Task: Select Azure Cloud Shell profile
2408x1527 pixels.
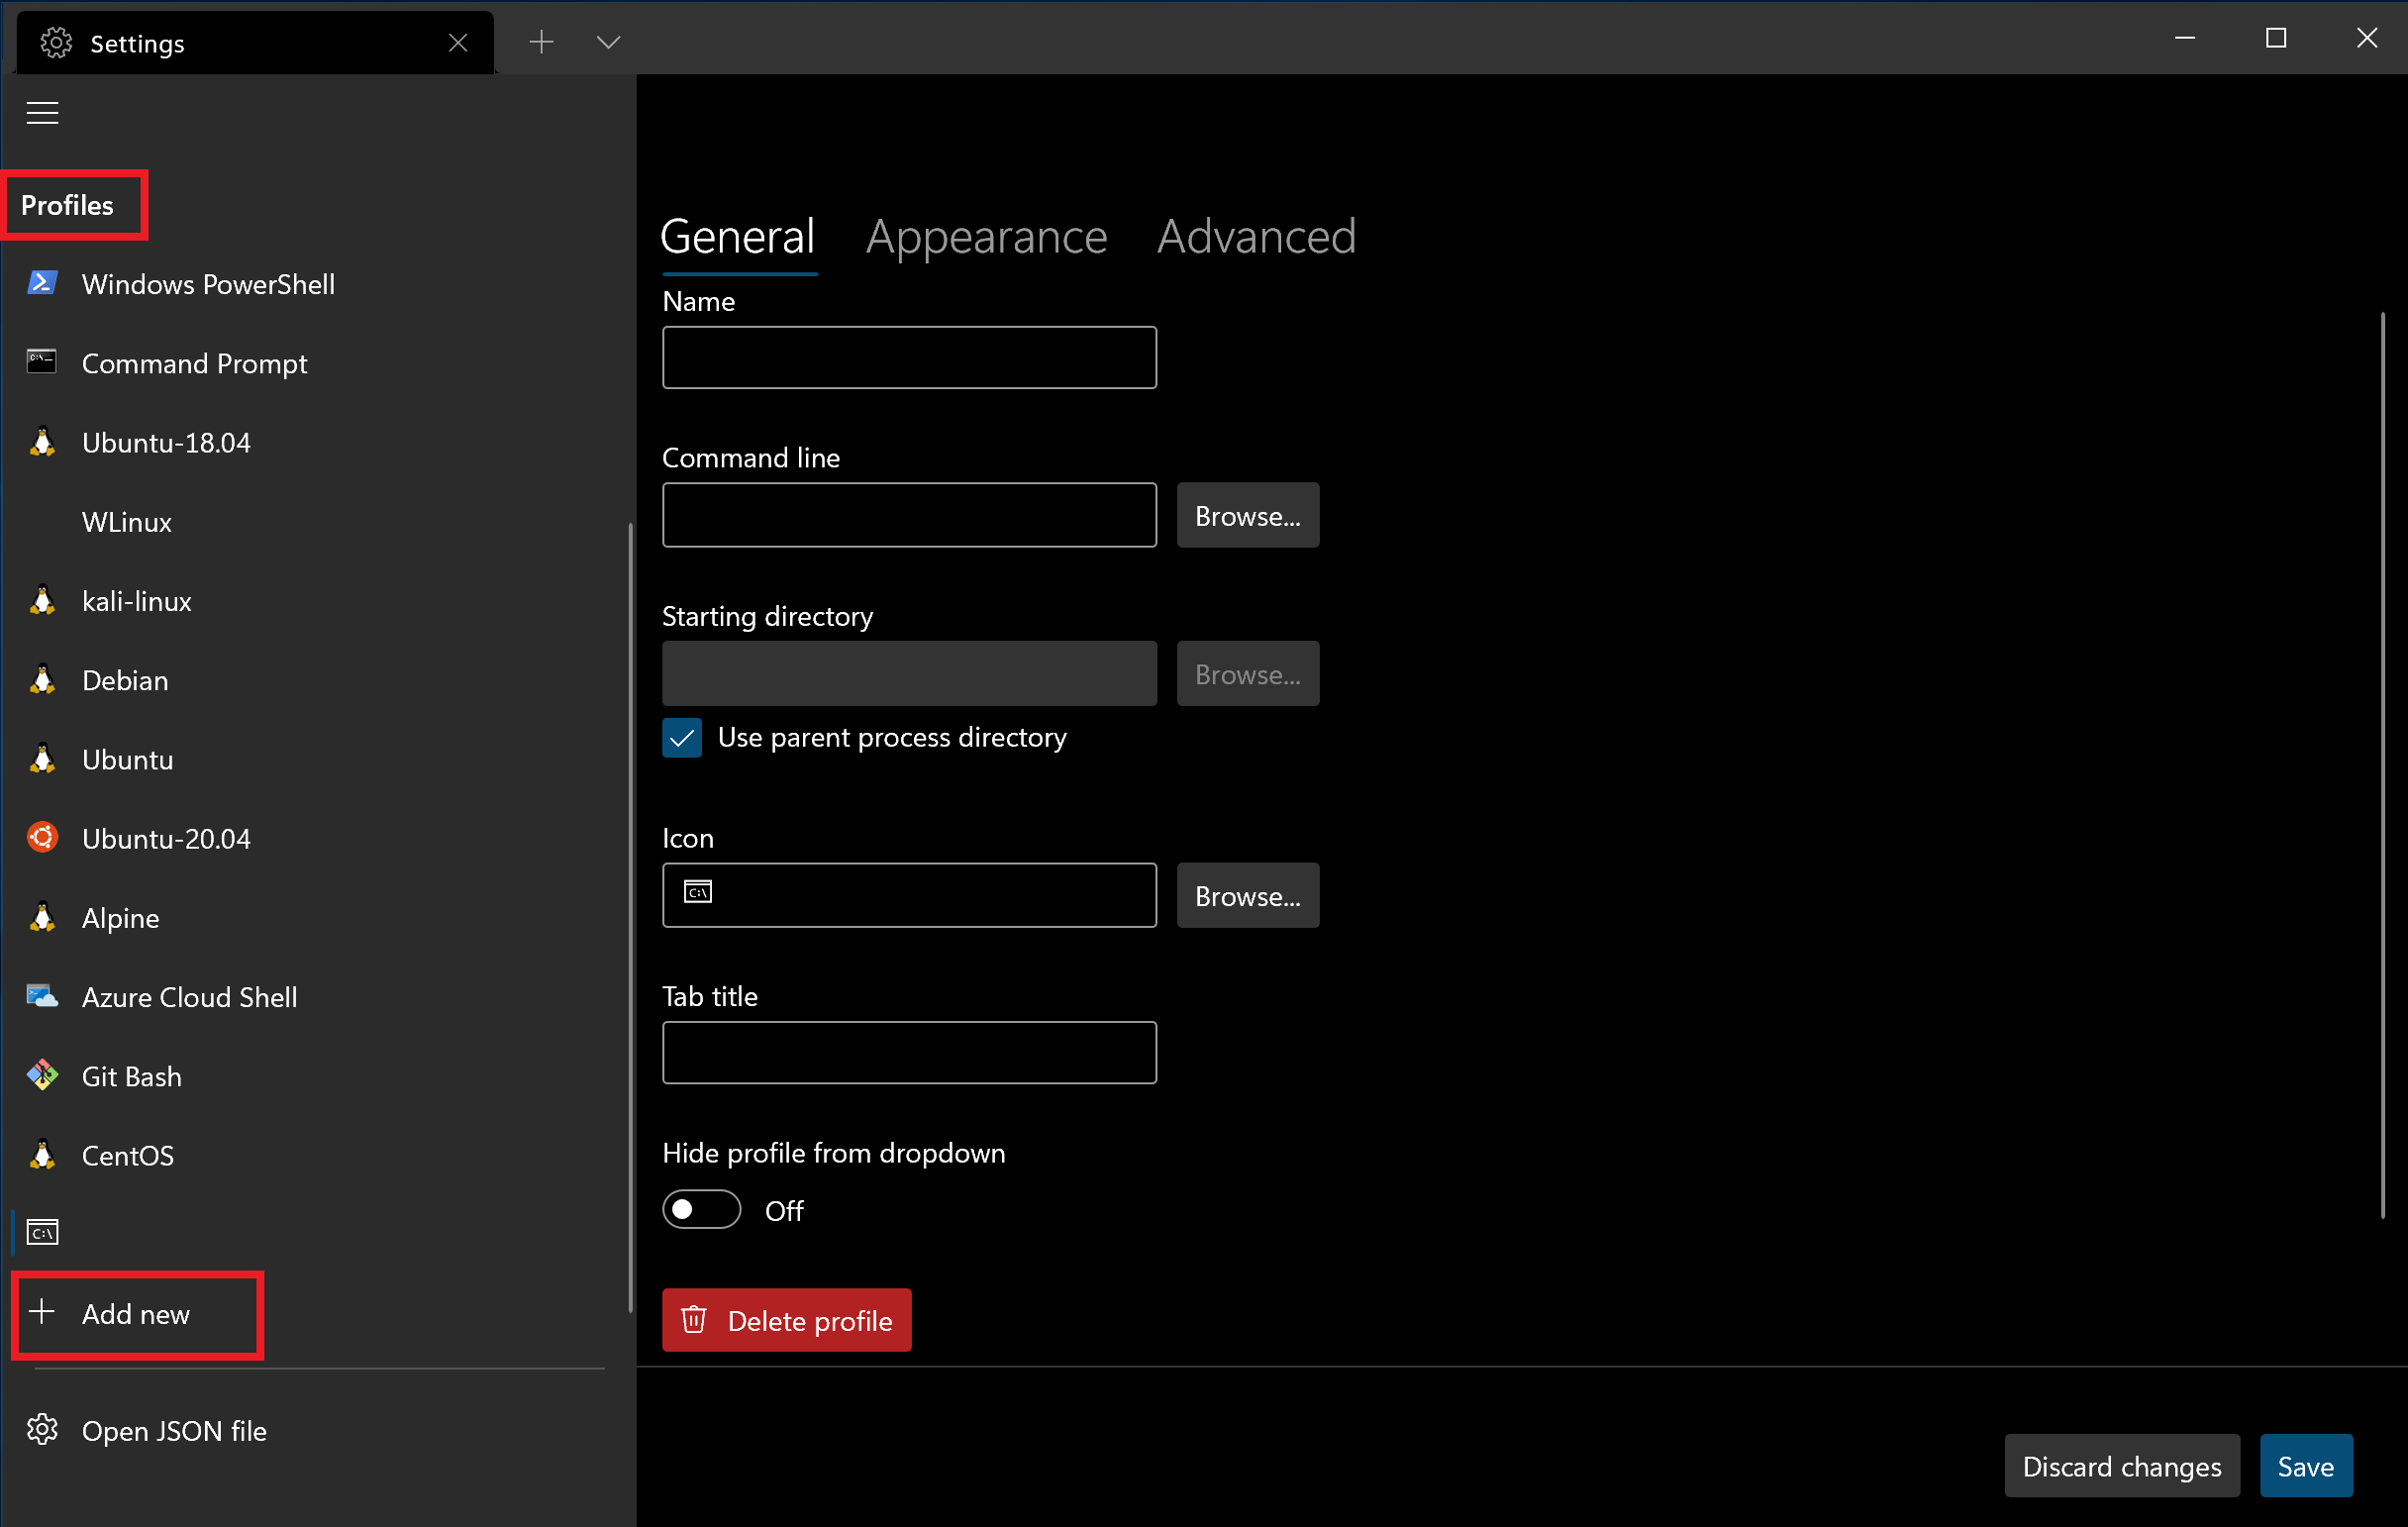Action: (189, 995)
